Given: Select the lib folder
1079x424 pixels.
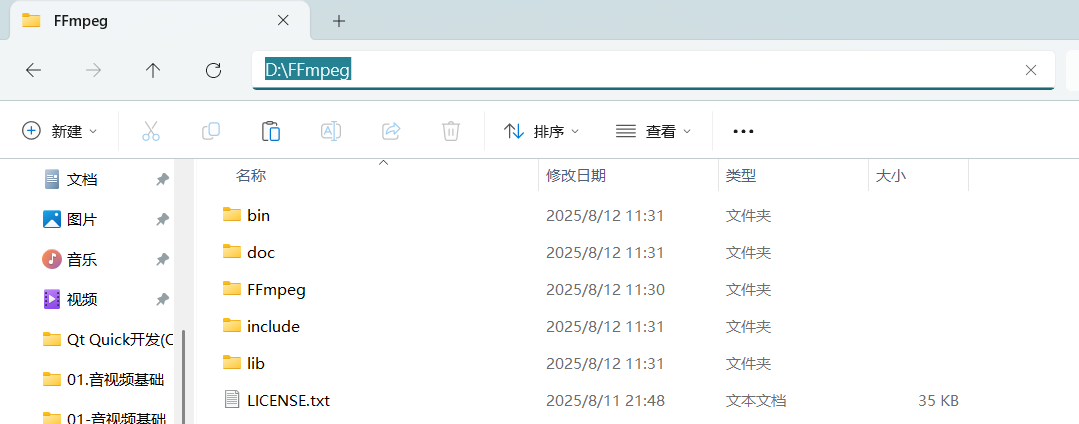Looking at the screenshot, I should tap(255, 363).
